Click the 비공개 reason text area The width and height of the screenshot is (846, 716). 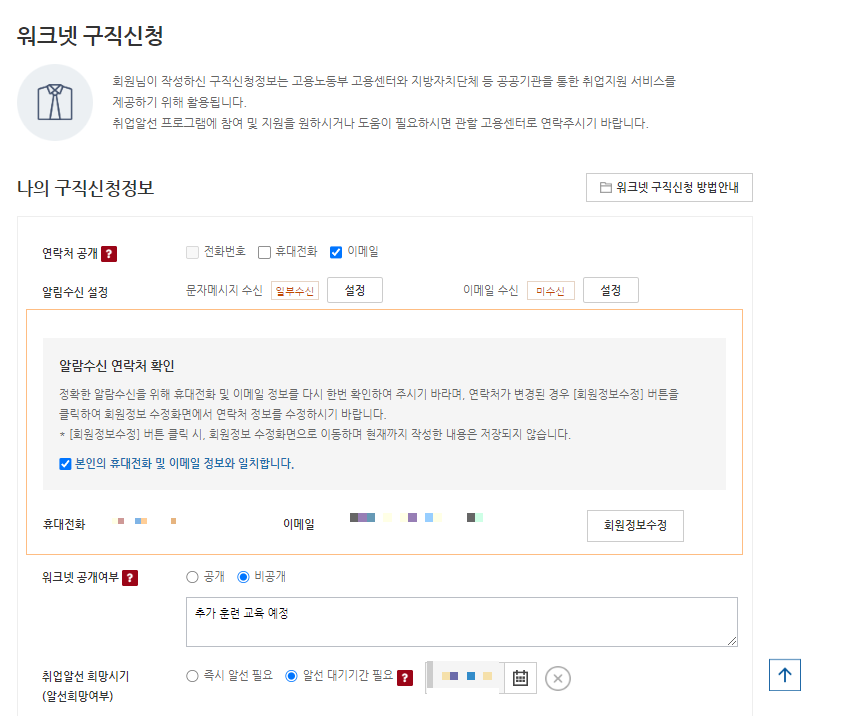(462, 620)
